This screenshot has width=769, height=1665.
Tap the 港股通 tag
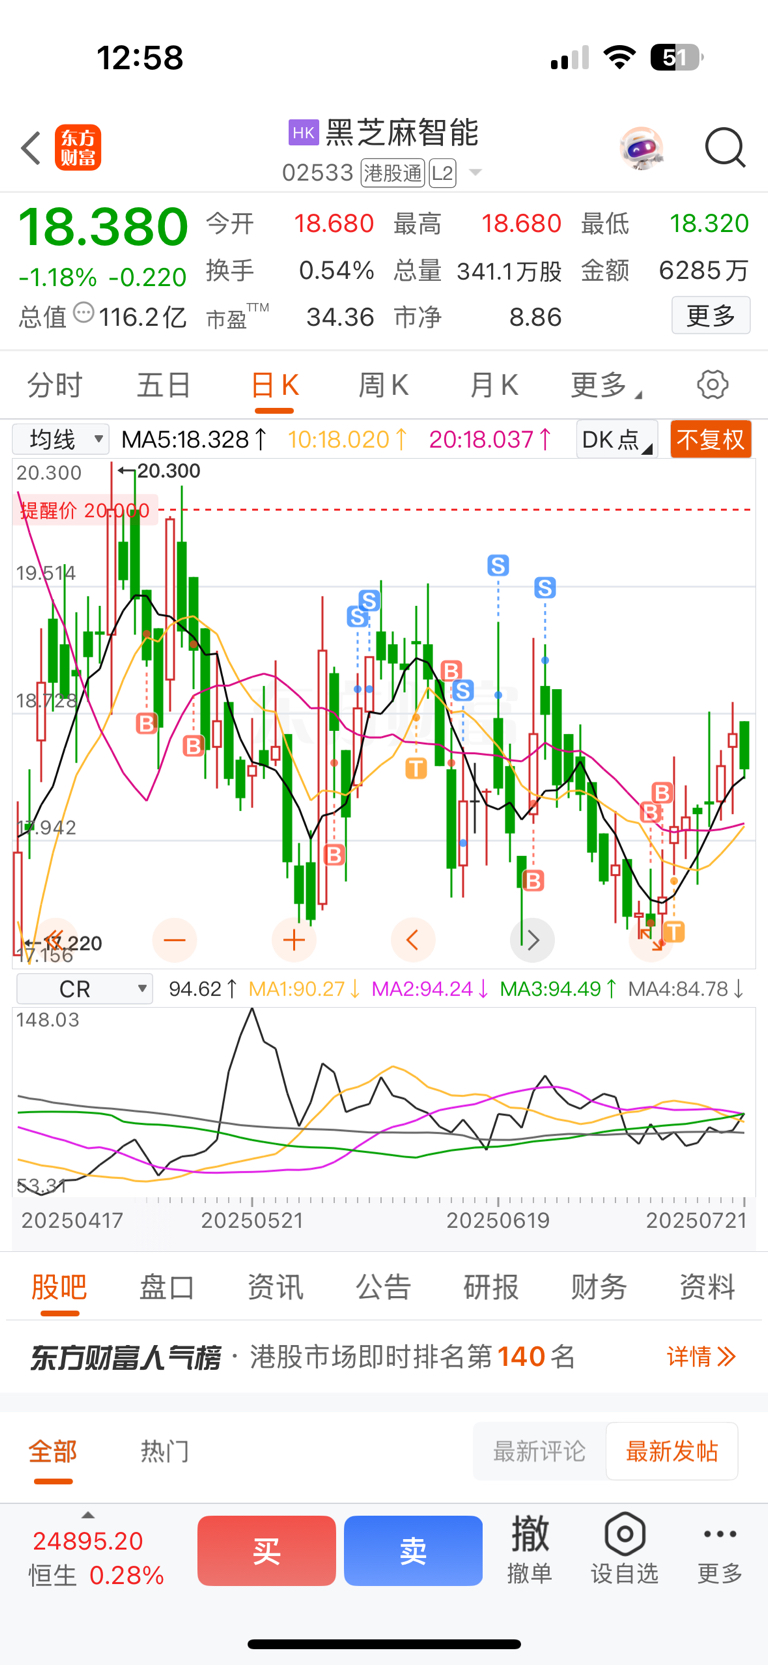pyautogui.click(x=393, y=173)
